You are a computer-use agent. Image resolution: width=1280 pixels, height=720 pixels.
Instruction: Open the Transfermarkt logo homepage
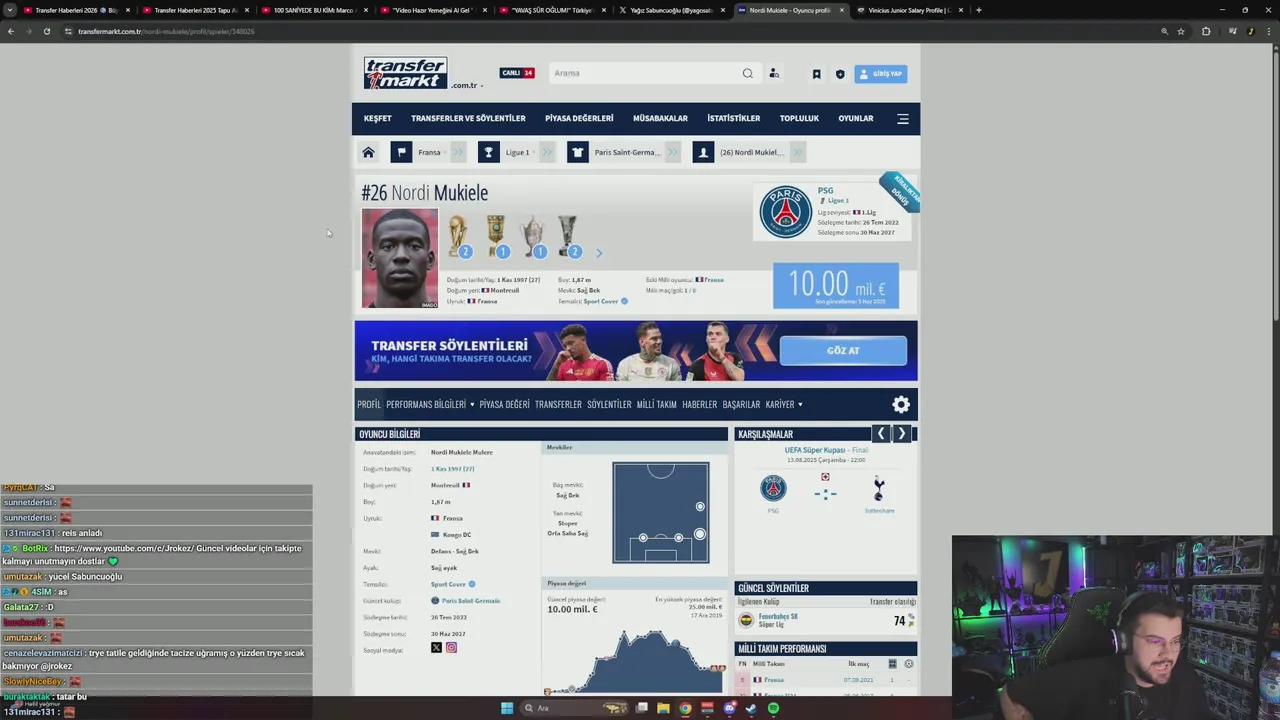pyautogui.click(x=405, y=73)
